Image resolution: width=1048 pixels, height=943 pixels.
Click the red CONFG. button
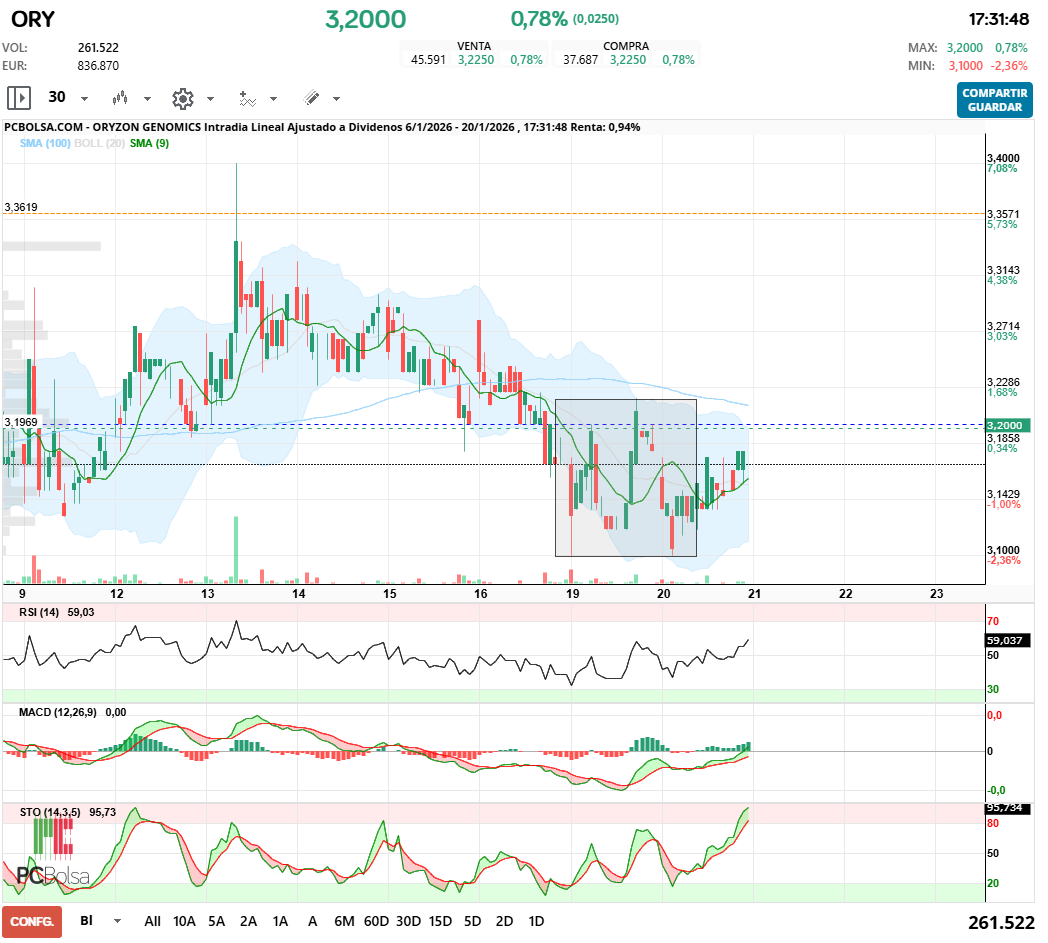[x=32, y=920]
